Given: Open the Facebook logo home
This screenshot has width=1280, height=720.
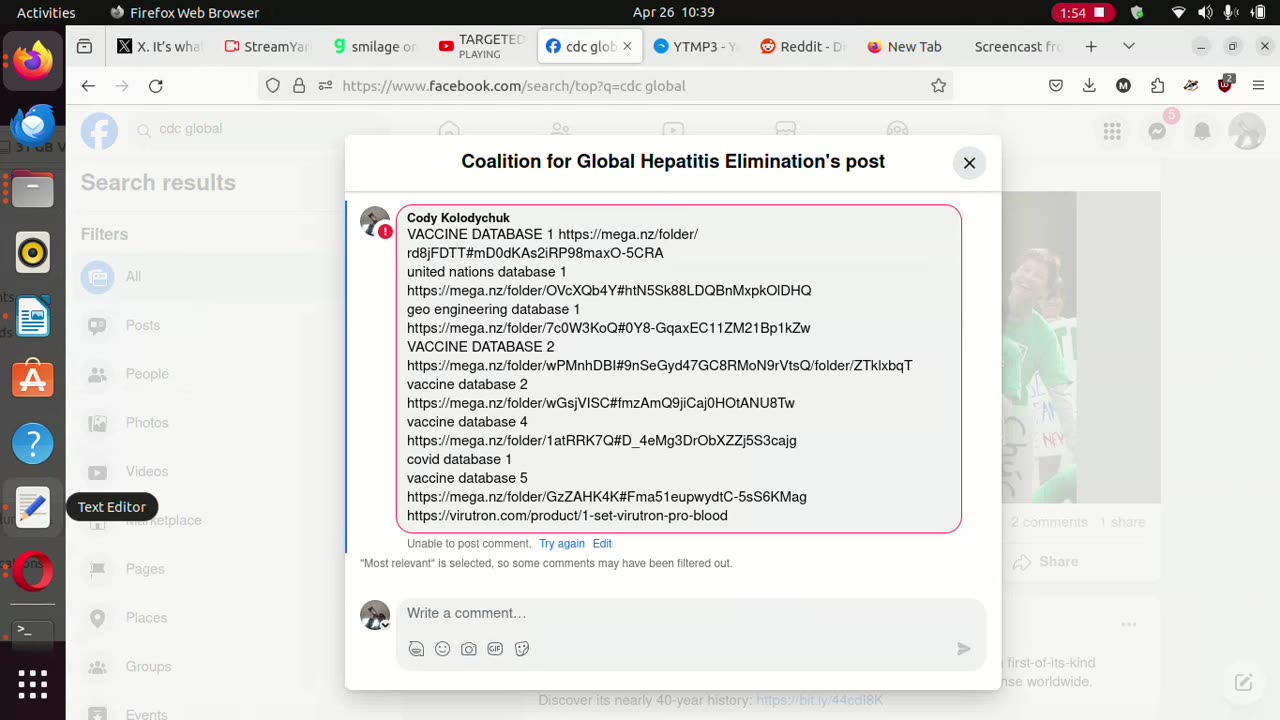Looking at the screenshot, I should [x=99, y=131].
